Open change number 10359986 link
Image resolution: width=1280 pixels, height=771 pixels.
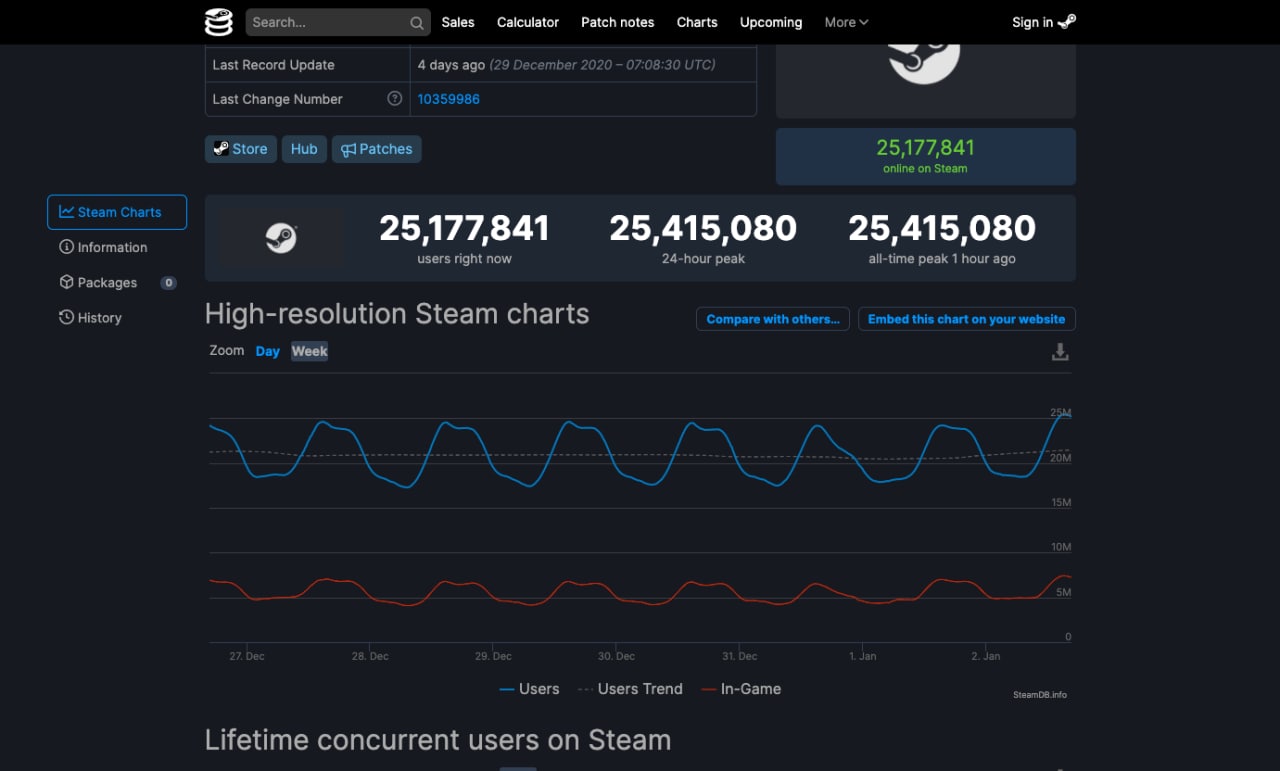pyautogui.click(x=449, y=99)
